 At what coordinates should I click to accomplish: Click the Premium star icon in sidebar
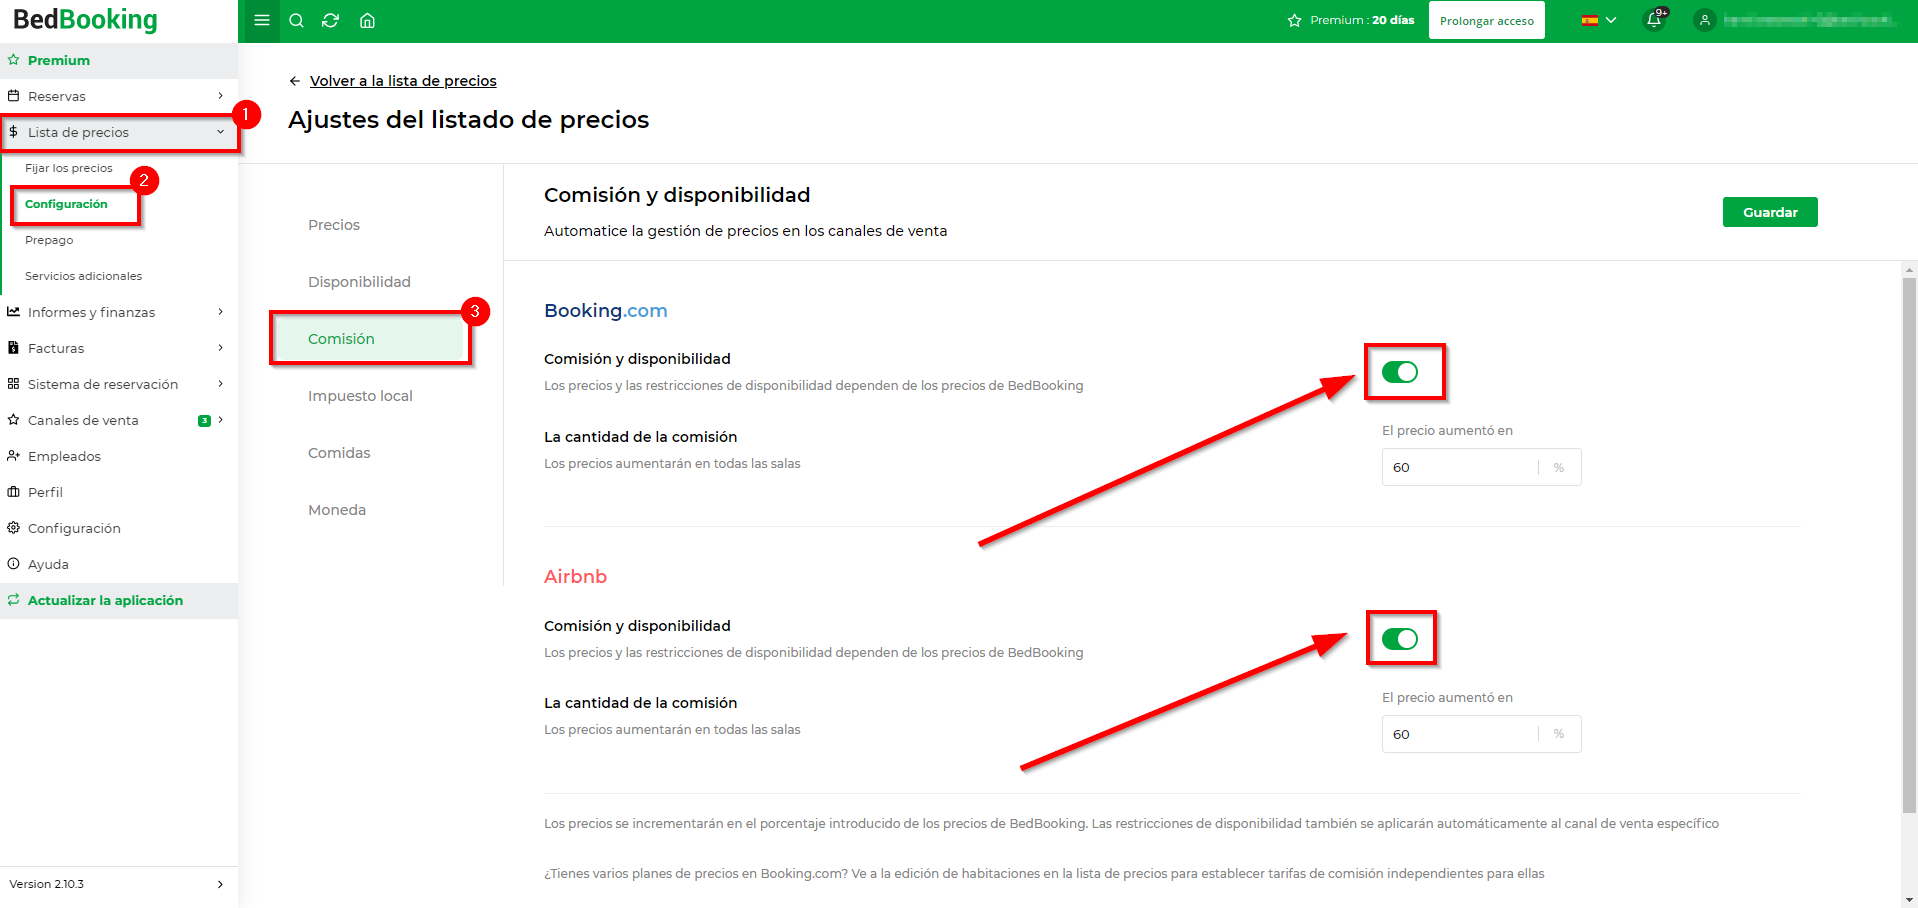point(13,60)
